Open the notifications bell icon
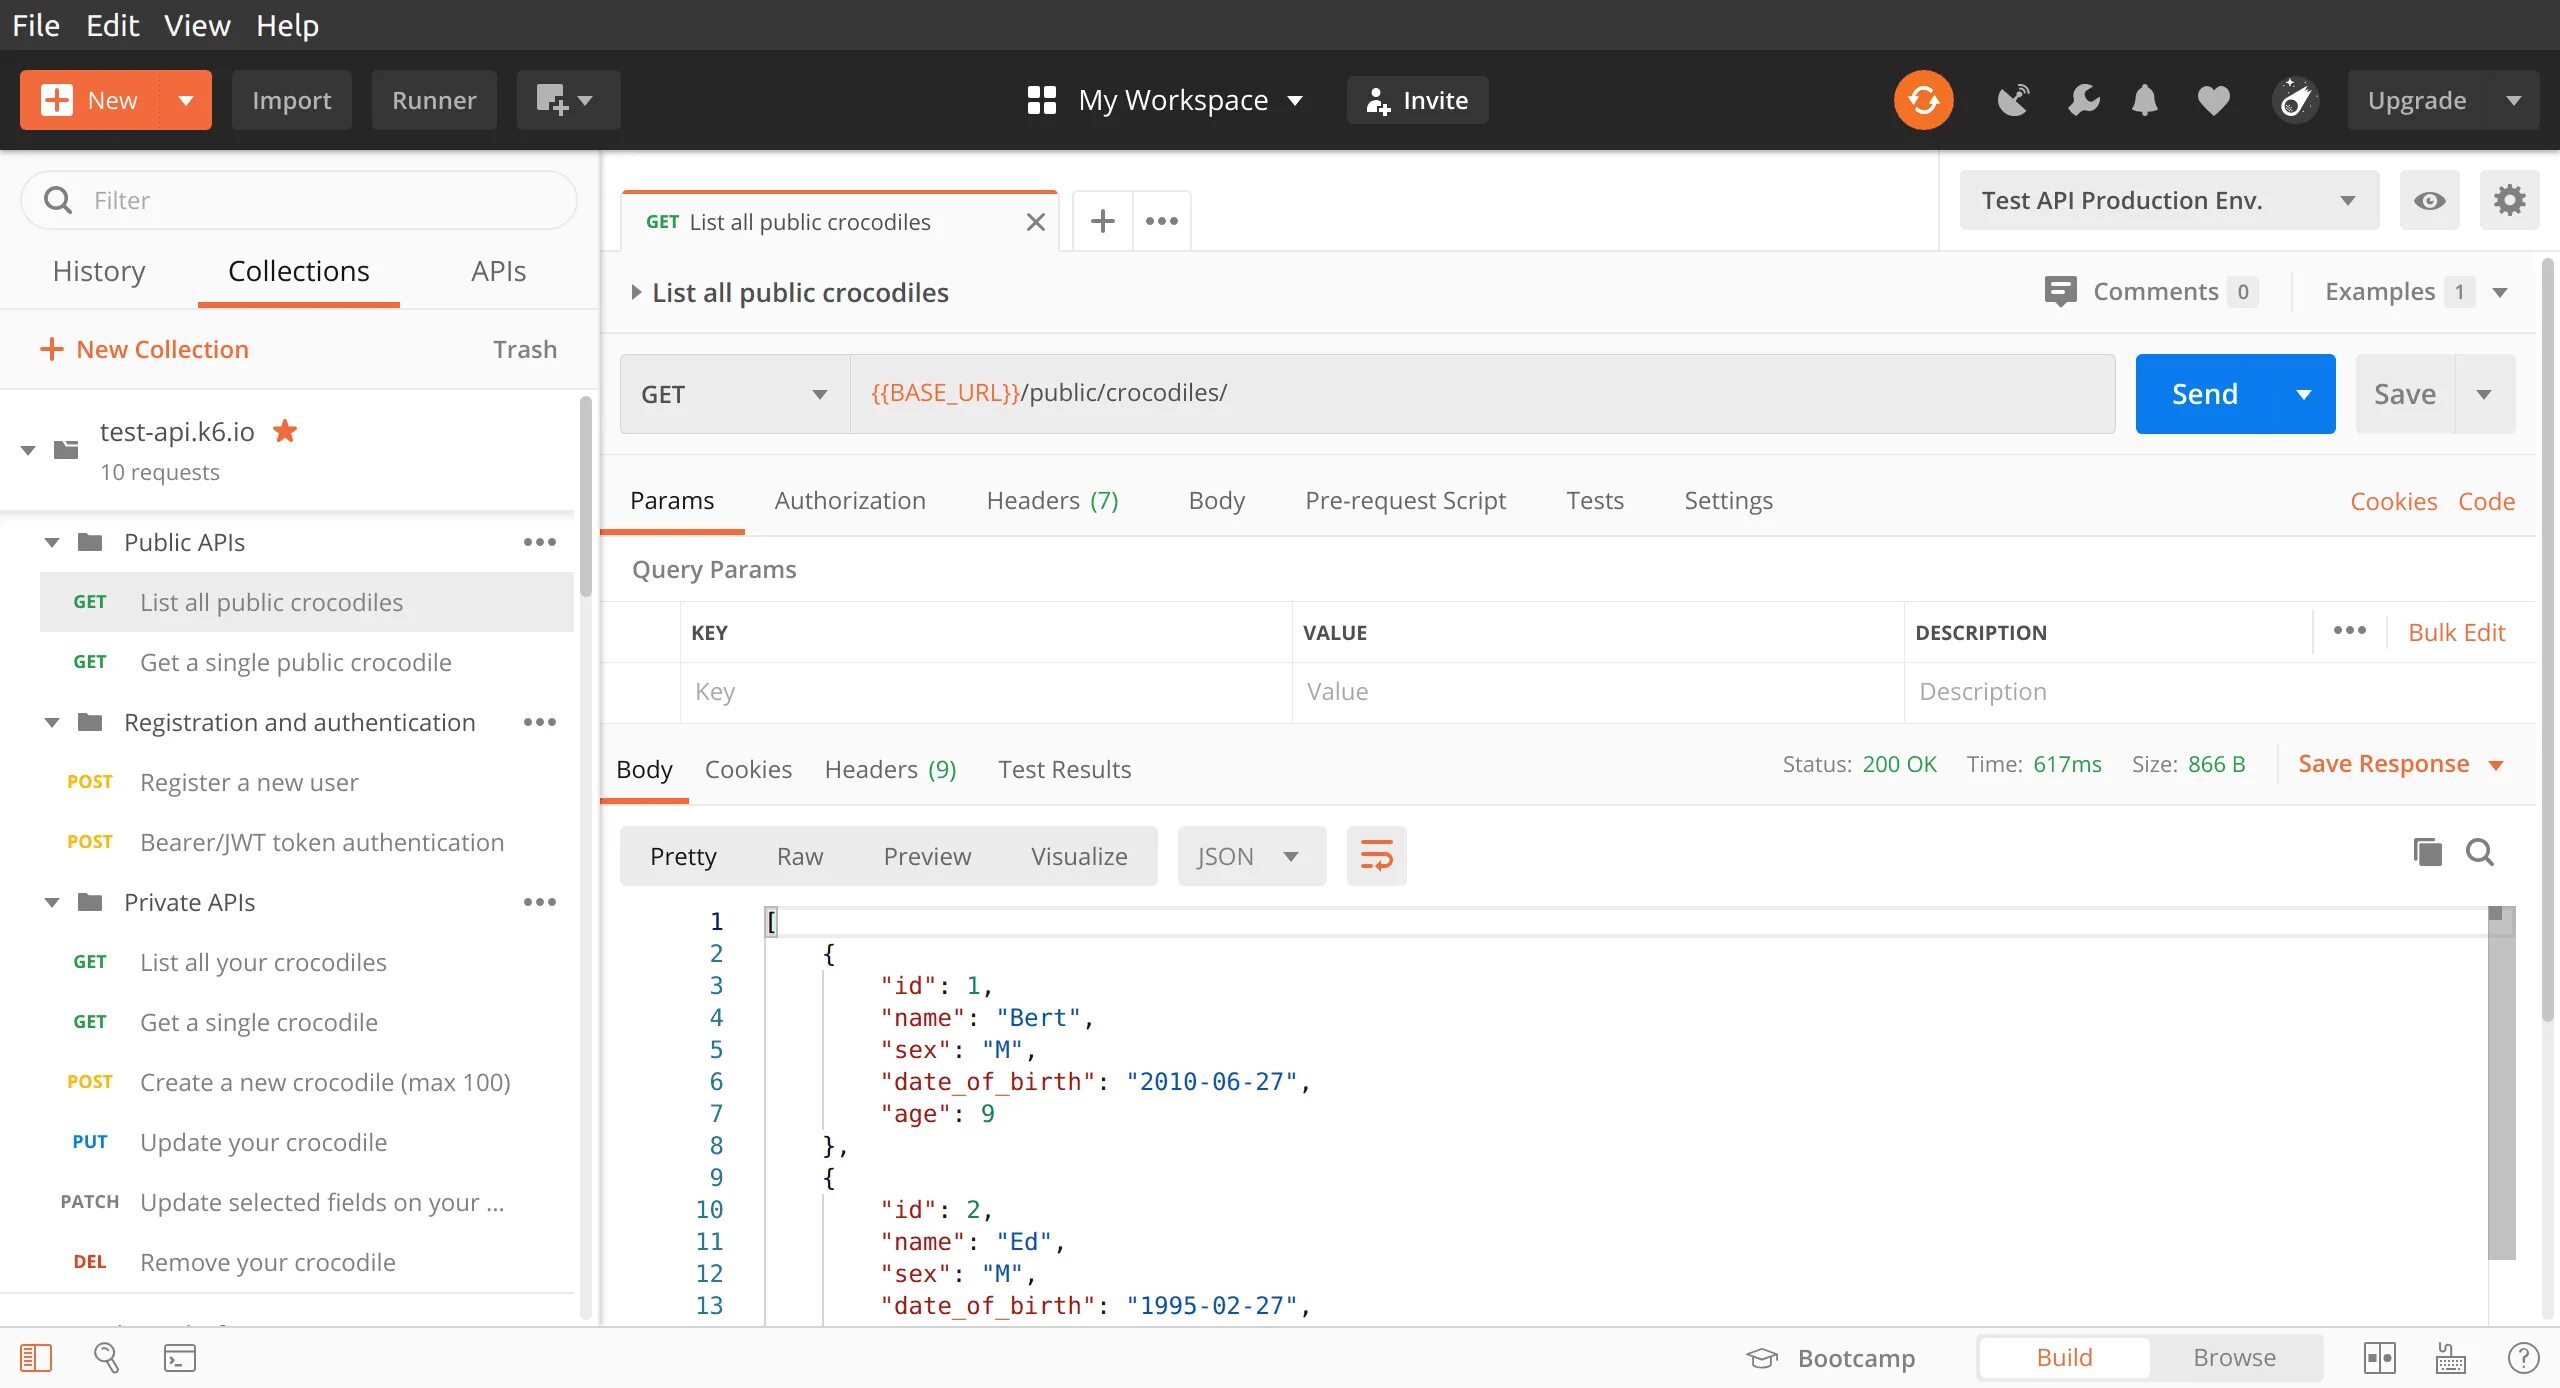The height and width of the screenshot is (1388, 2560). 2144,100
